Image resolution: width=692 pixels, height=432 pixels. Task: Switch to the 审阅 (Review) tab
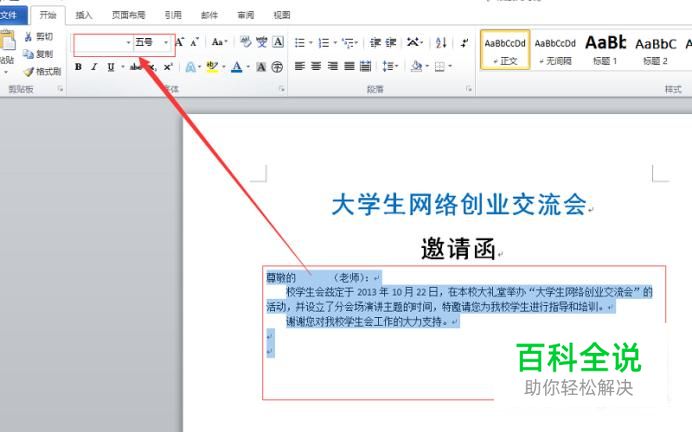click(x=245, y=15)
